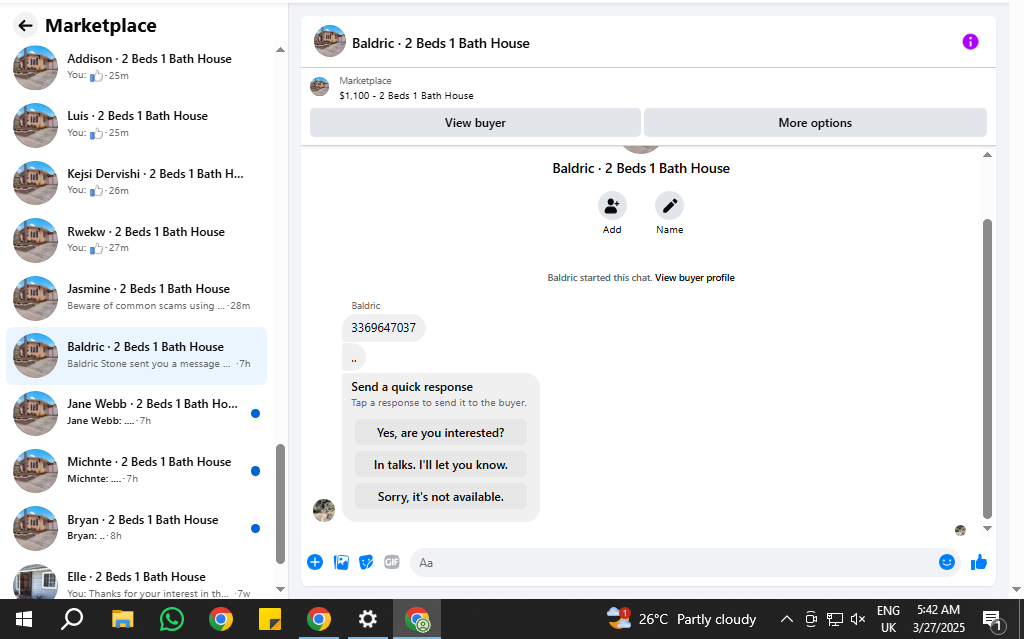Send "Yes, are you interested?" response
Screen dimensions: 1024x639
(x=441, y=433)
